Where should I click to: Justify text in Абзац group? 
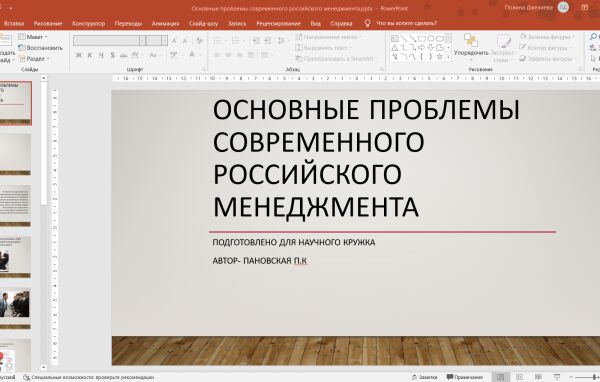pos(251,55)
